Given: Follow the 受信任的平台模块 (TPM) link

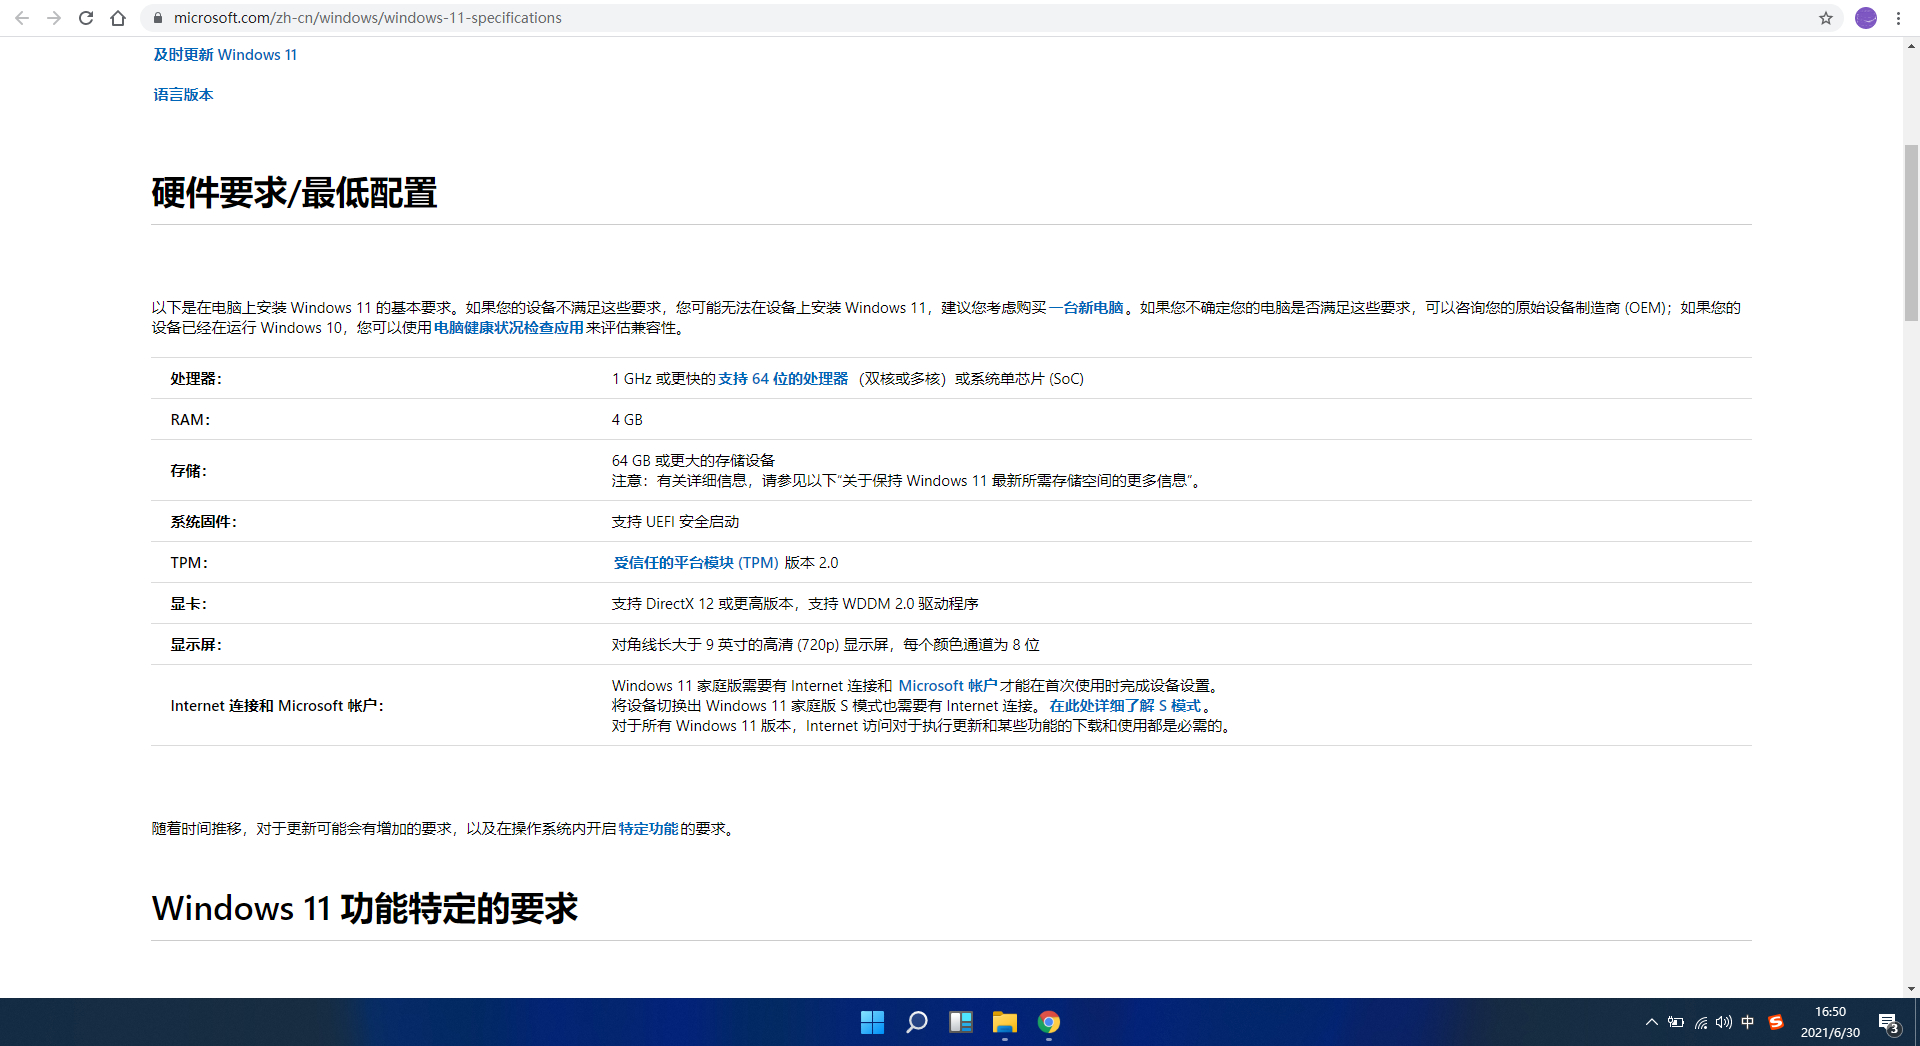Looking at the screenshot, I should point(696,562).
